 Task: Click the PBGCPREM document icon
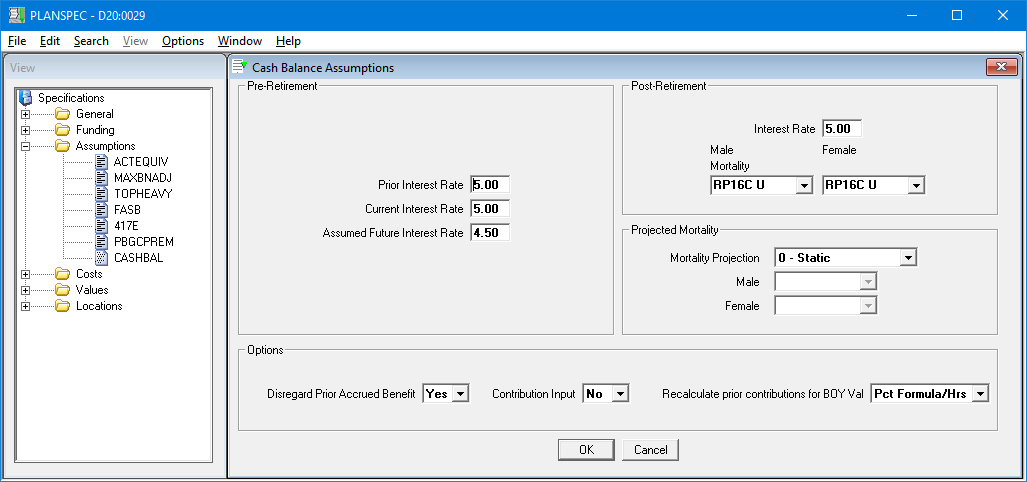click(102, 242)
